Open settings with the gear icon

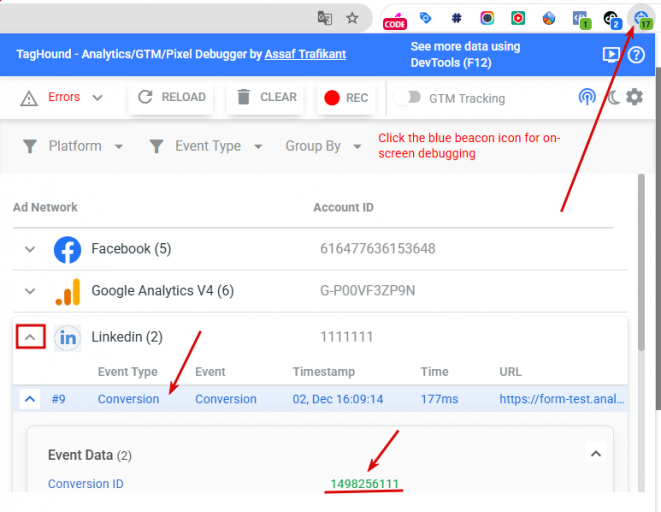pos(634,97)
